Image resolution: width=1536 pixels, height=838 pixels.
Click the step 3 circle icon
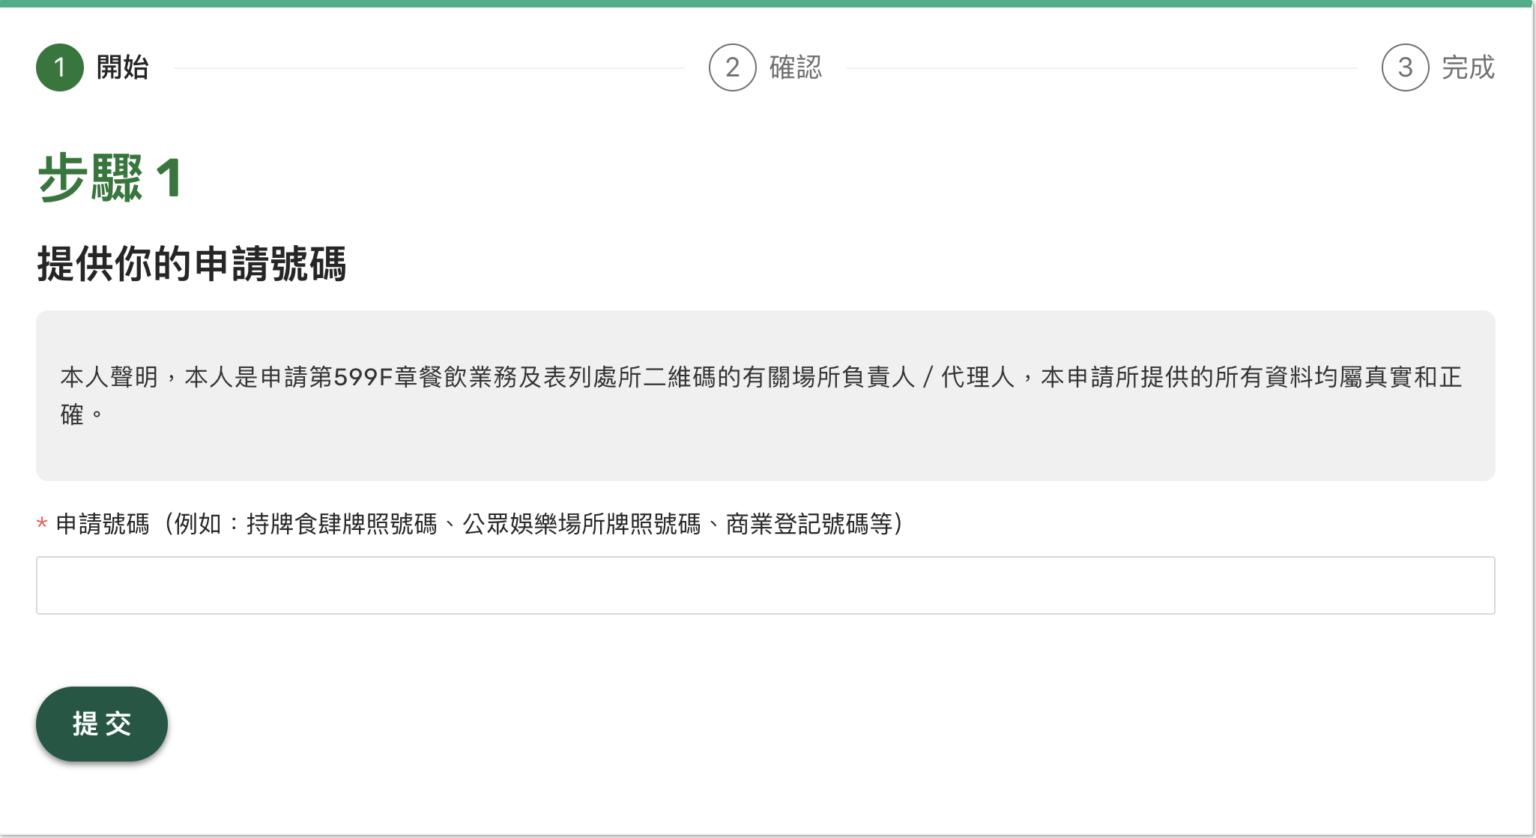pos(1405,68)
